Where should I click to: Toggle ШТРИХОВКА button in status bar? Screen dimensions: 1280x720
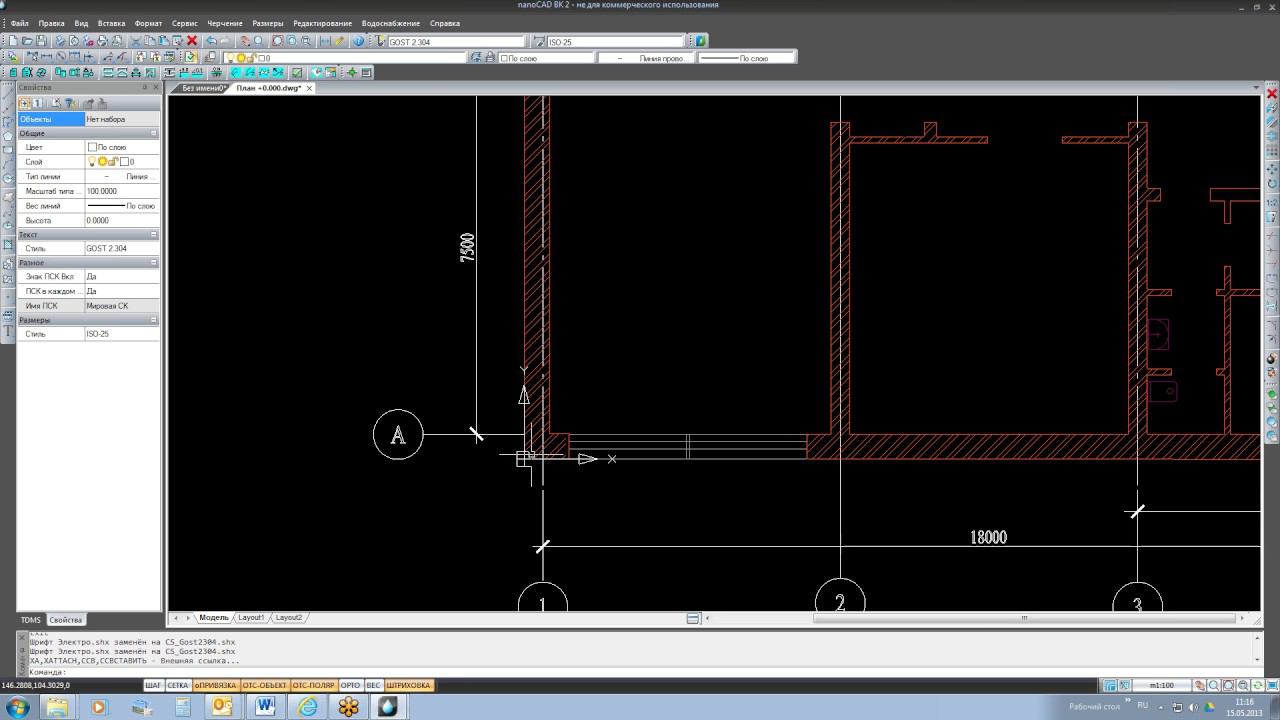[408, 685]
